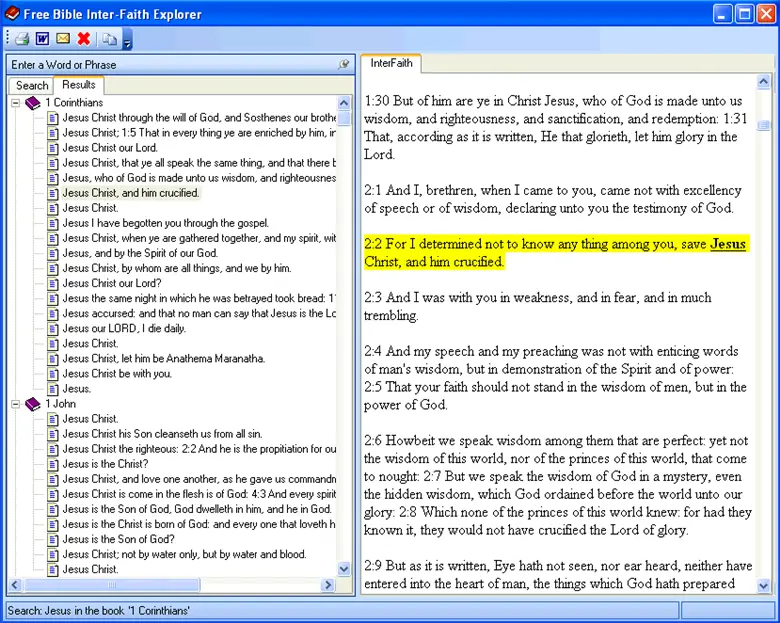Click the Print icon in the toolbar
The width and height of the screenshot is (780, 623).
coord(22,39)
